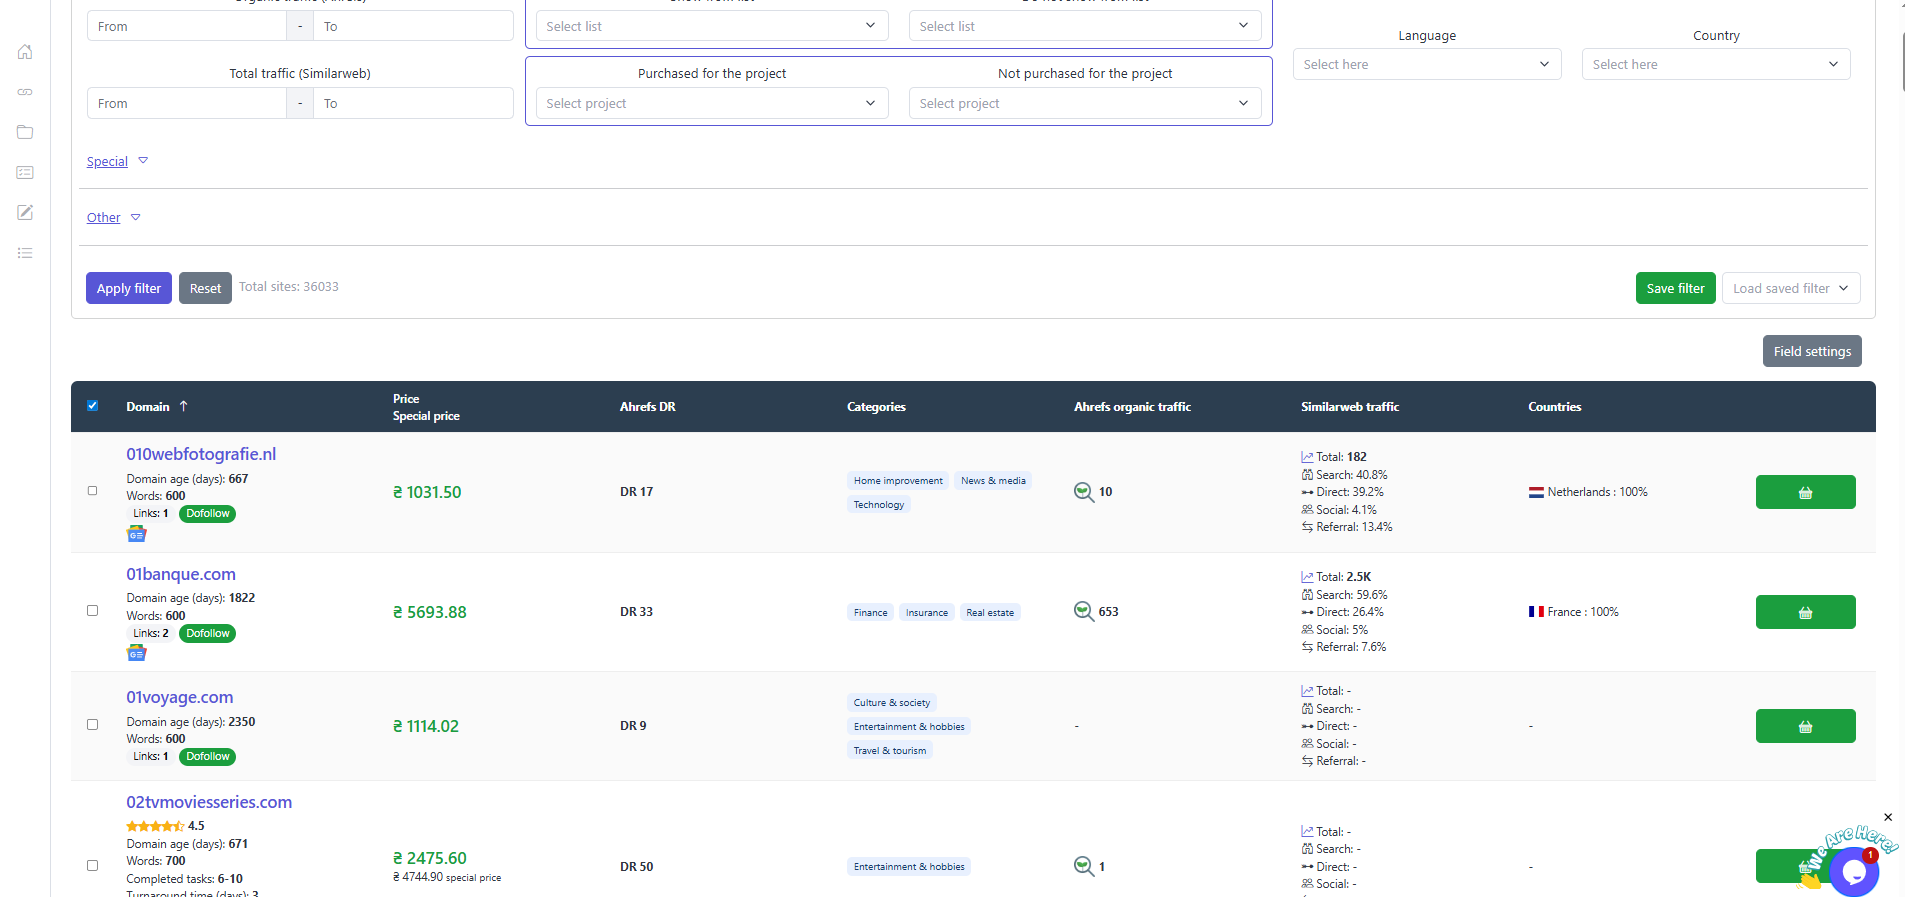
Task: Open the home icon in the sidebar
Action: (25, 52)
